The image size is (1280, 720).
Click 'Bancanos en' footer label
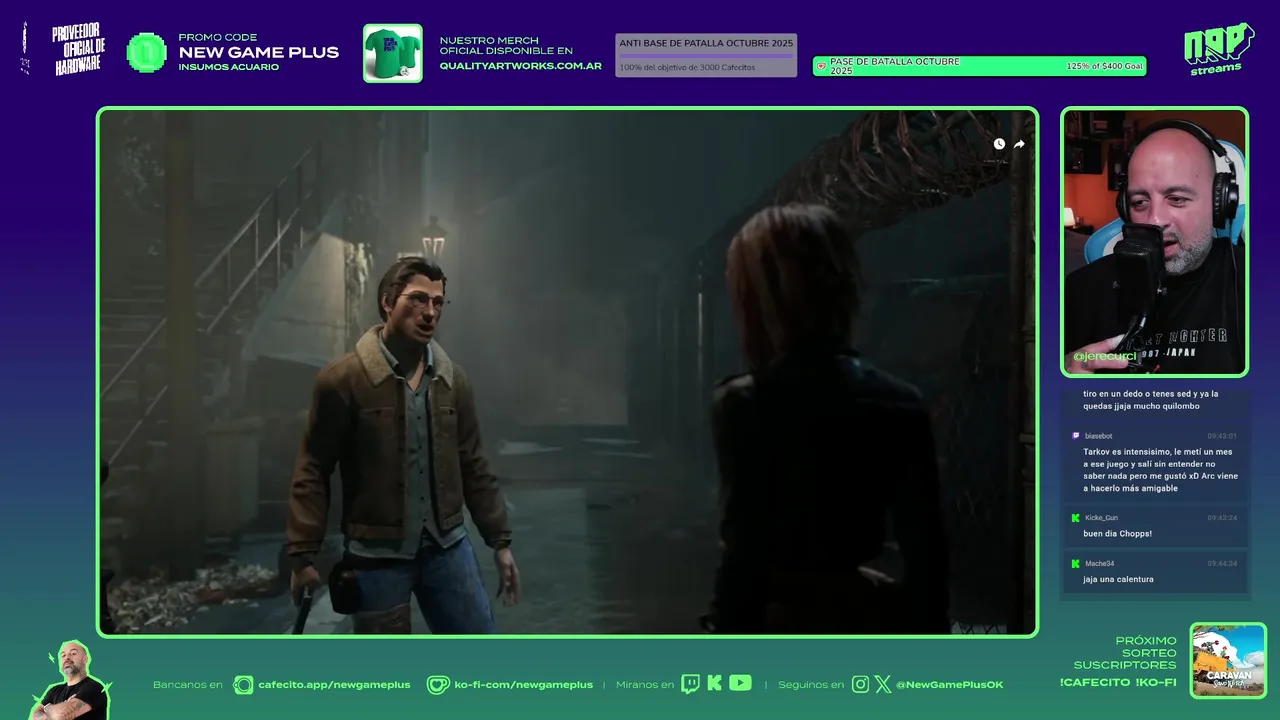coord(188,685)
